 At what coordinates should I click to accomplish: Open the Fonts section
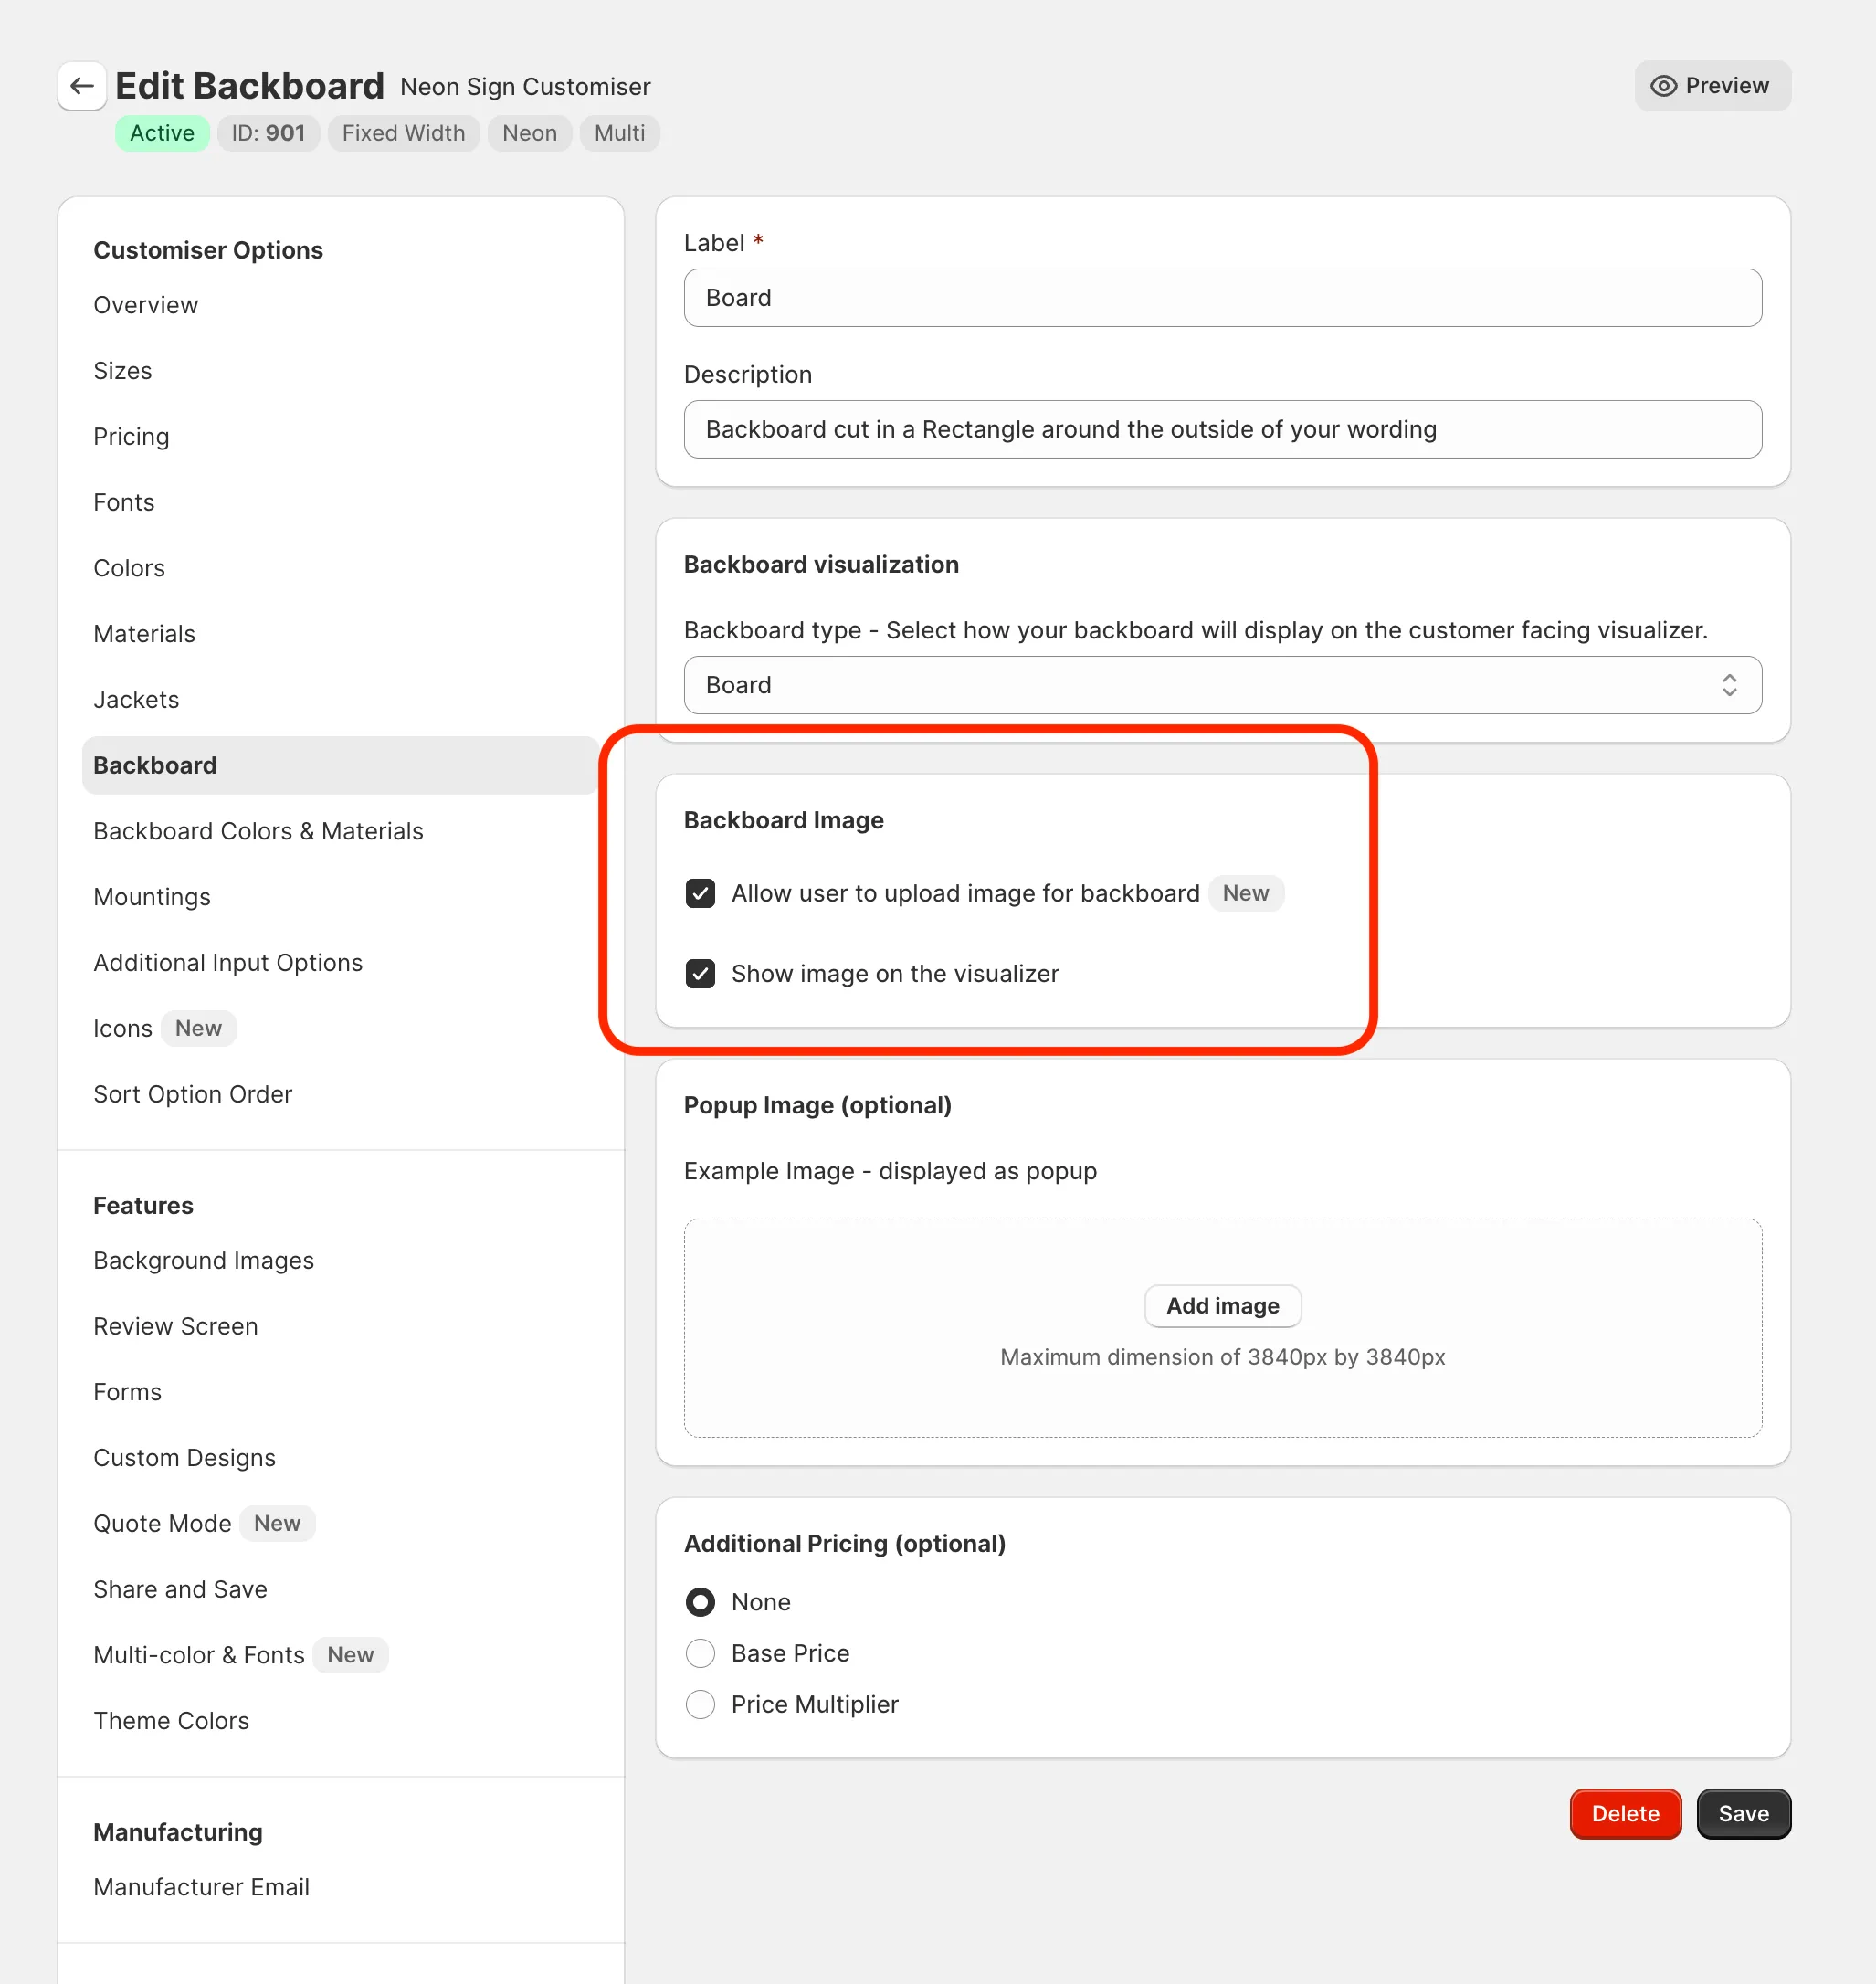[124, 502]
